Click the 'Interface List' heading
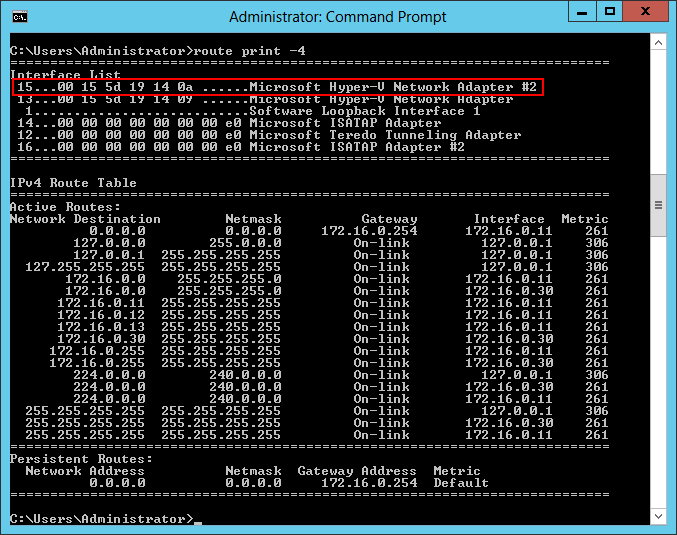 [x=65, y=75]
